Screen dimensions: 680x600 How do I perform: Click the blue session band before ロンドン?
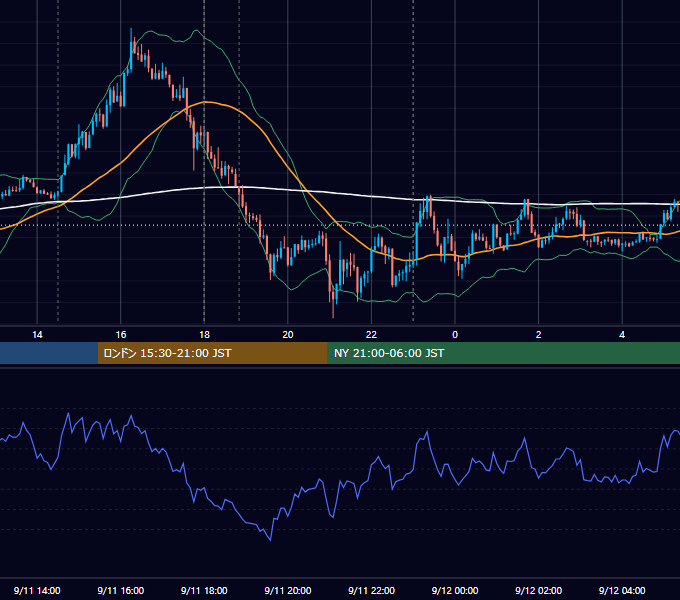pos(49,353)
